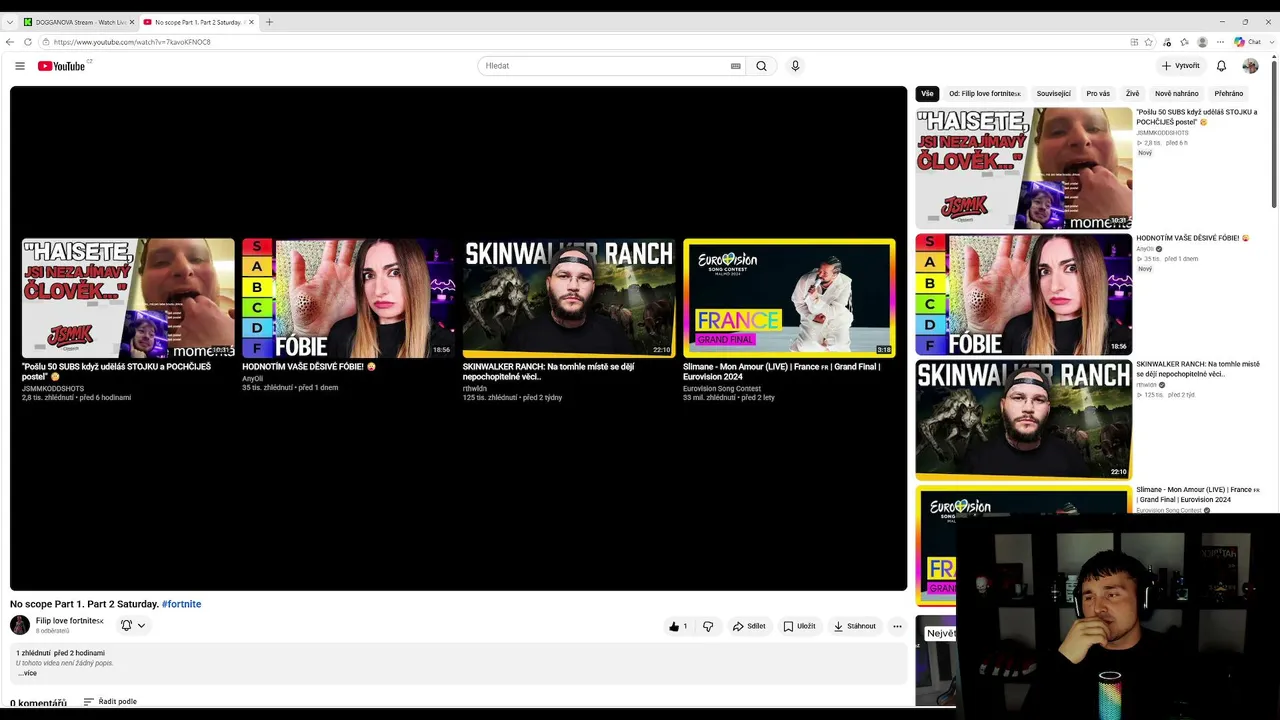Screen dimensions: 1280x720
Task: Open end-screen title 'Slimane - Mon Amour (LIVE)'
Action: (x=781, y=371)
